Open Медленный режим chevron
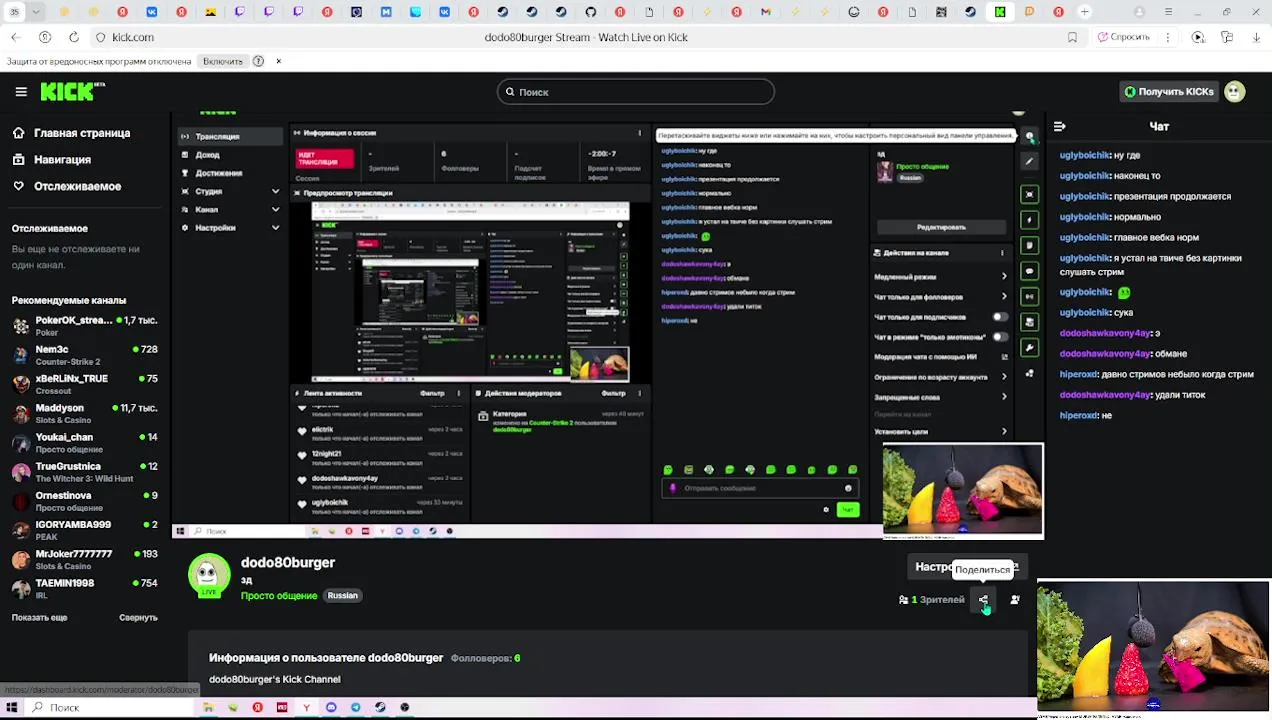The image size is (1272, 720). 1004,277
